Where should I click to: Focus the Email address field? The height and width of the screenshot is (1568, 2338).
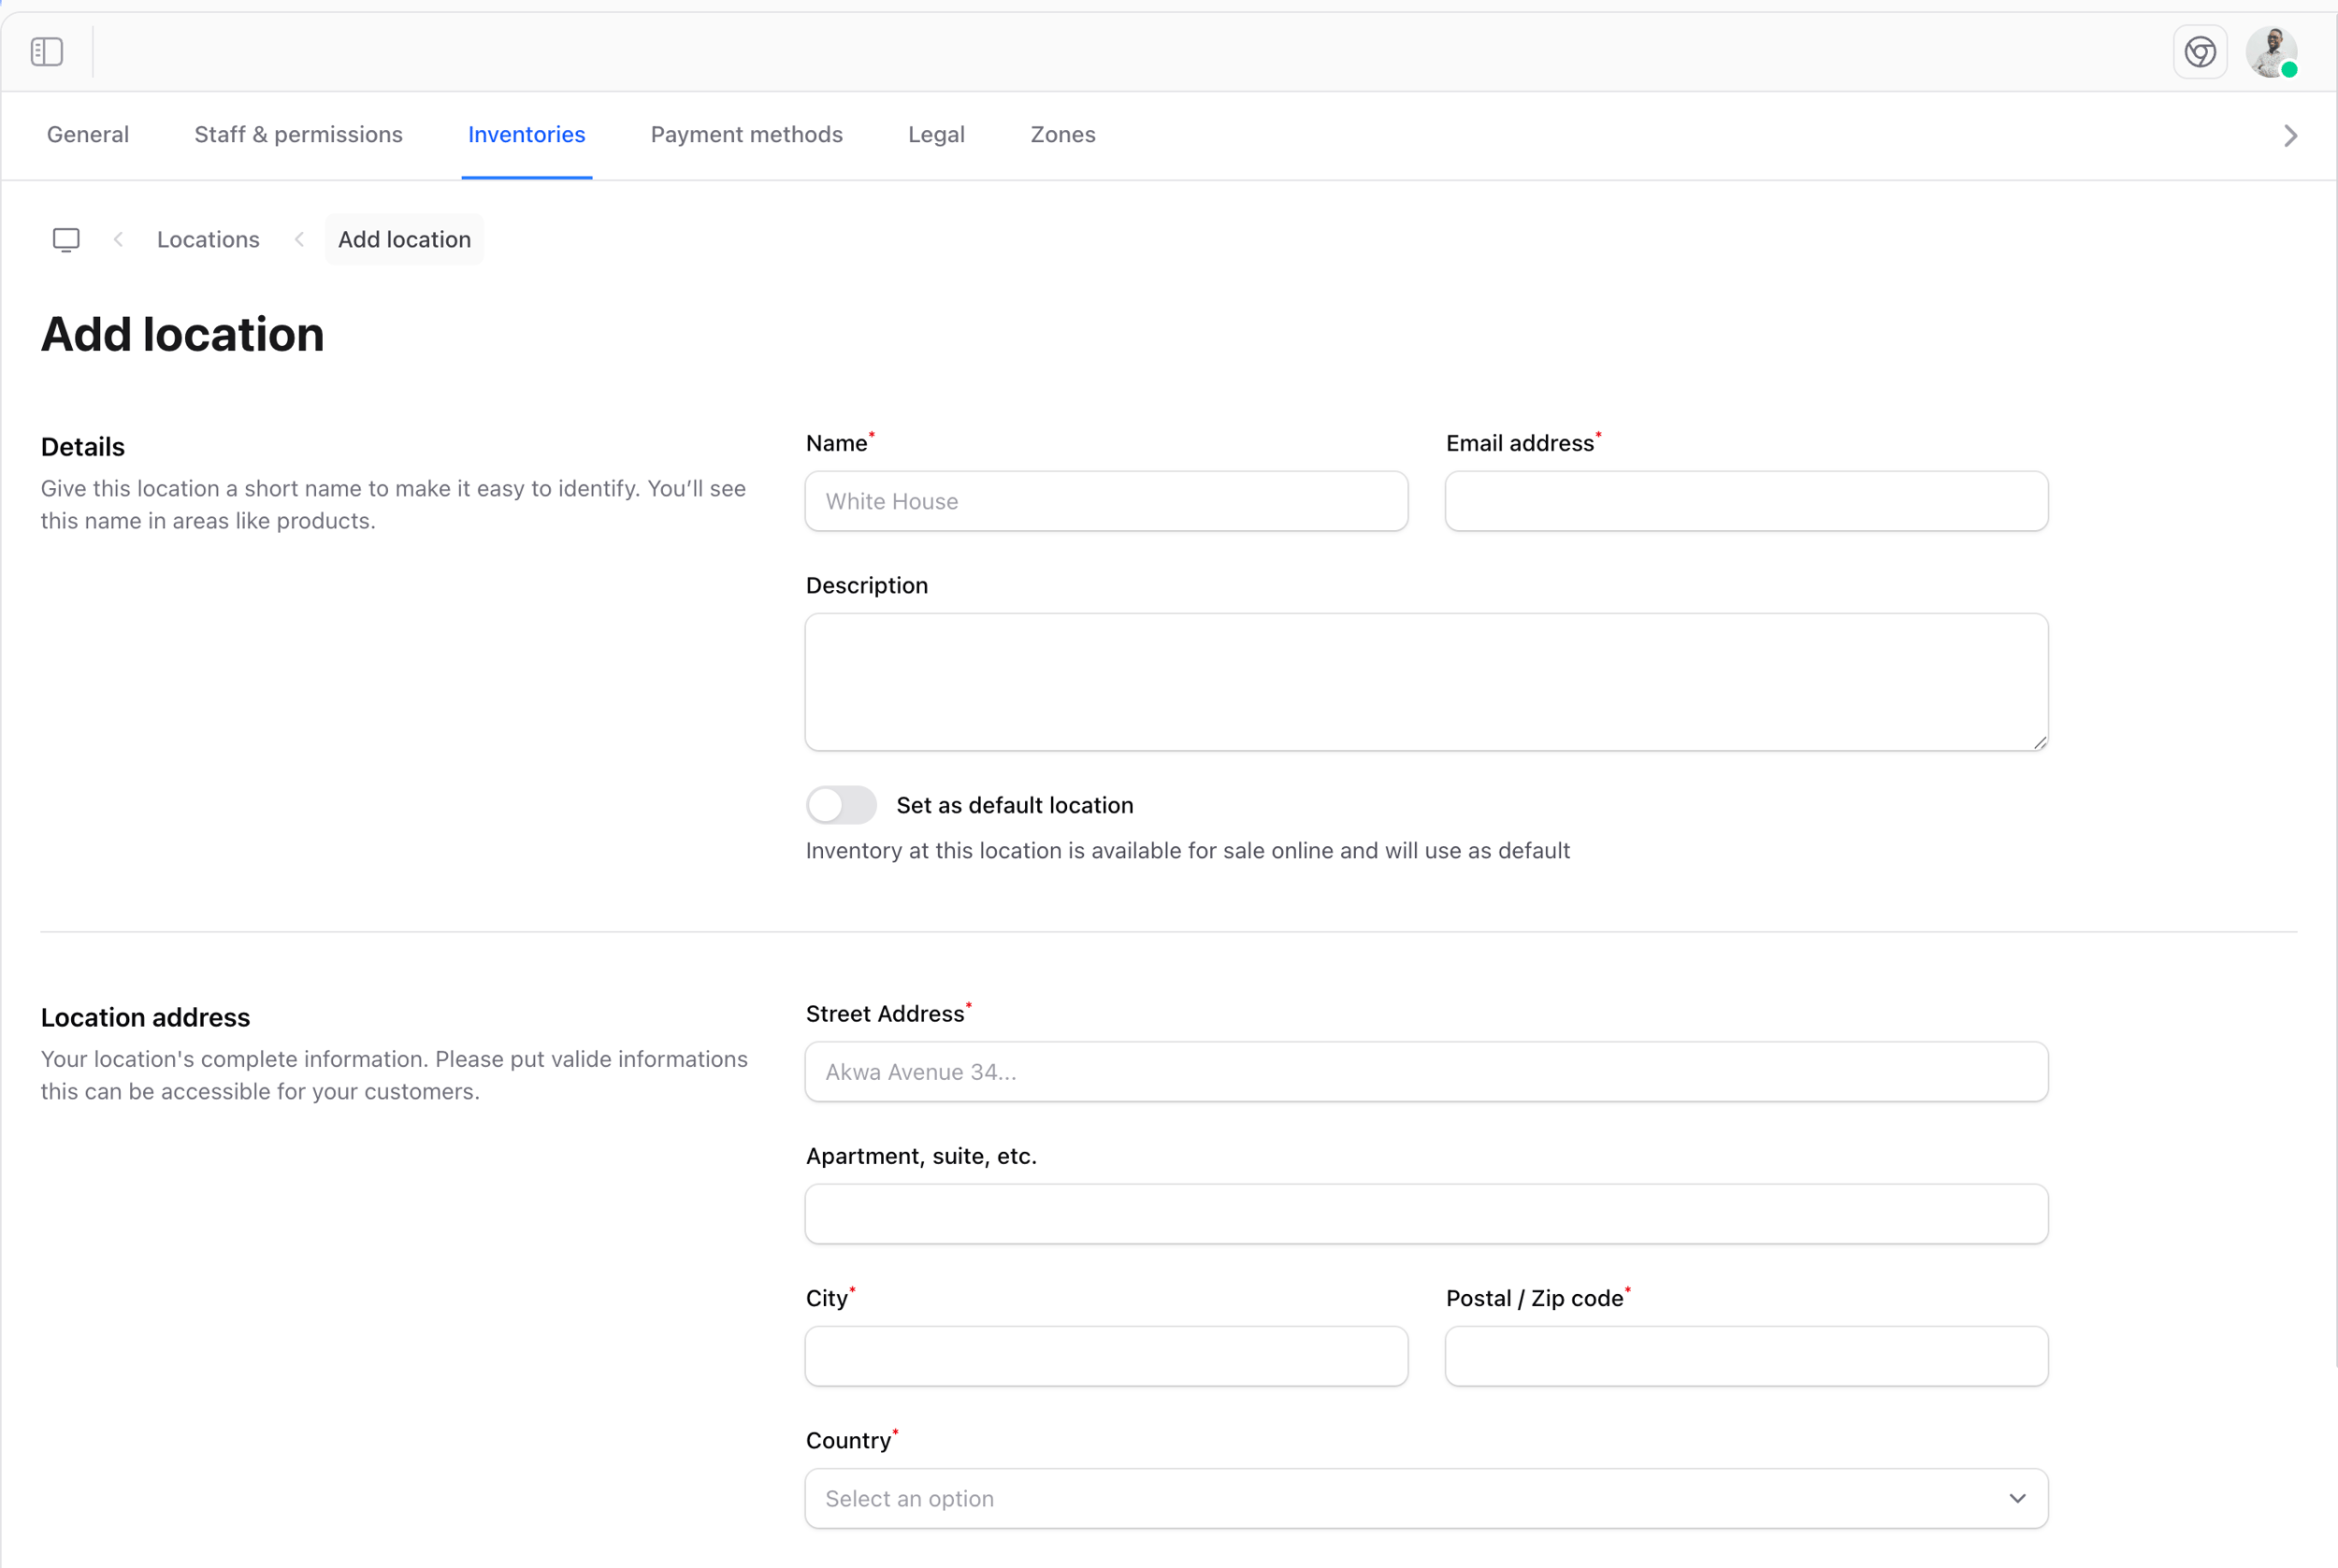tap(1746, 501)
